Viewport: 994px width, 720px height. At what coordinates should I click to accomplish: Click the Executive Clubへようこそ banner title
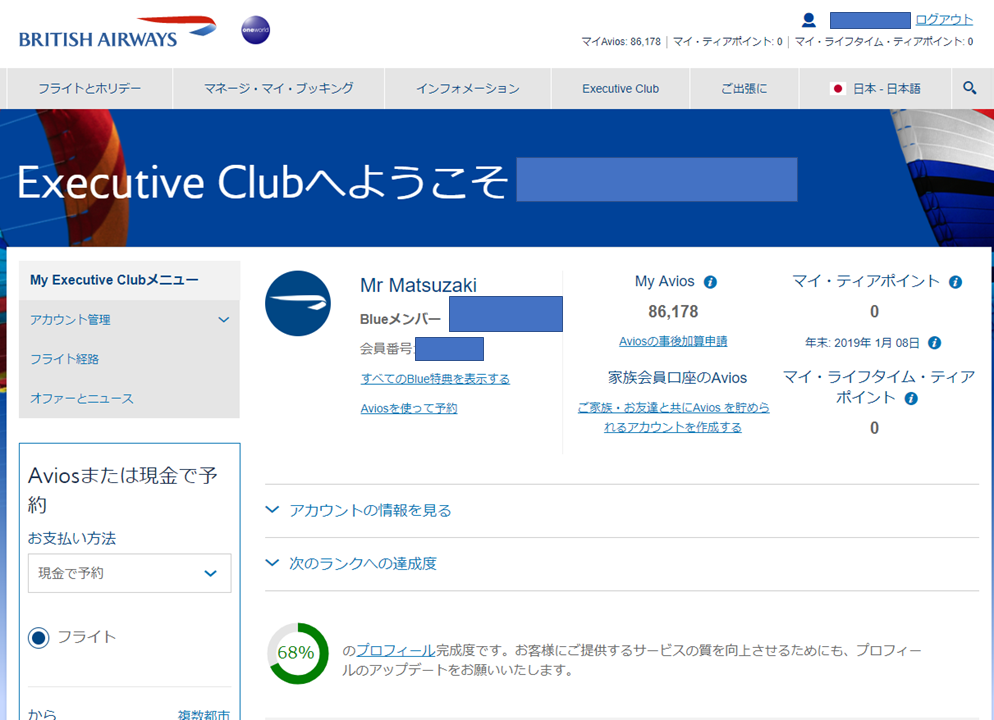262,183
